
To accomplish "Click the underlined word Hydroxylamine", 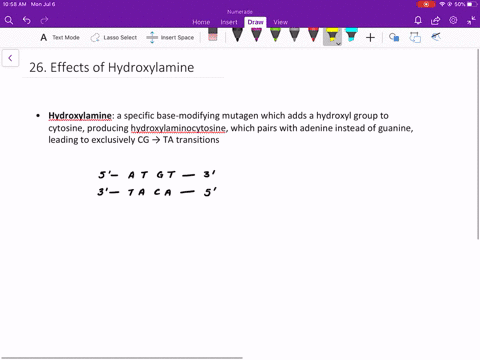I will tap(80, 116).
